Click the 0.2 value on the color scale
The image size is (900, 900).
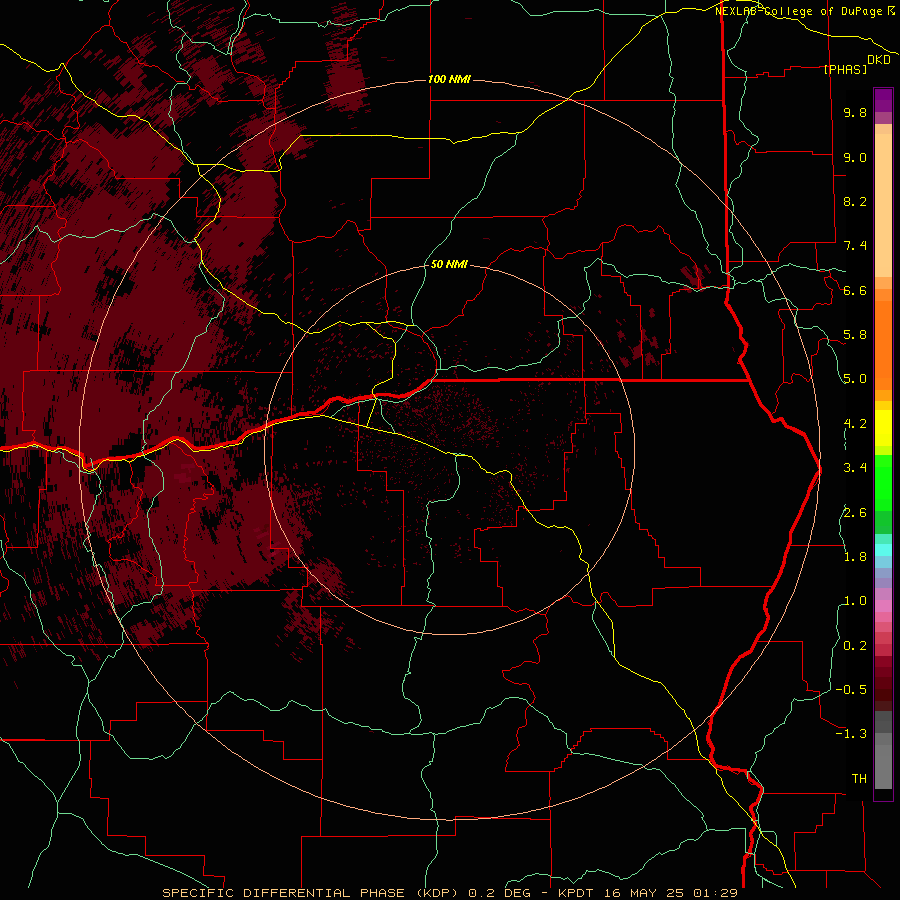pos(855,646)
